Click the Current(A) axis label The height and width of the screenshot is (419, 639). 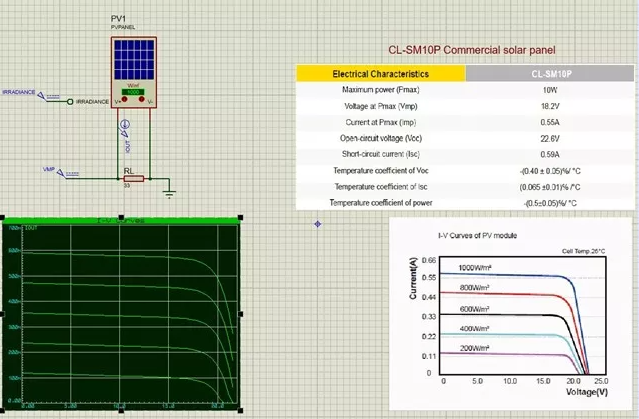tap(413, 278)
